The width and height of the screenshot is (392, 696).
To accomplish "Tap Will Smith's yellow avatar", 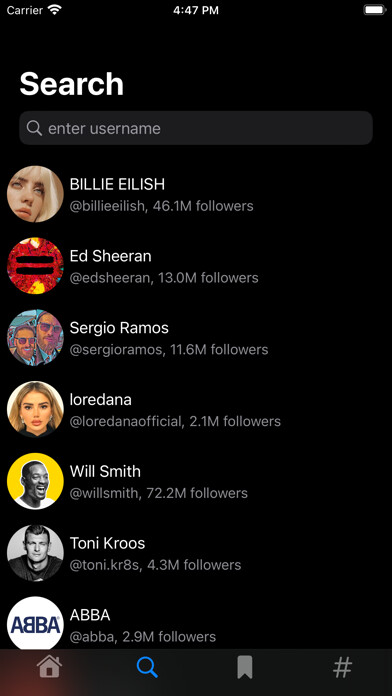I will (x=35, y=481).
